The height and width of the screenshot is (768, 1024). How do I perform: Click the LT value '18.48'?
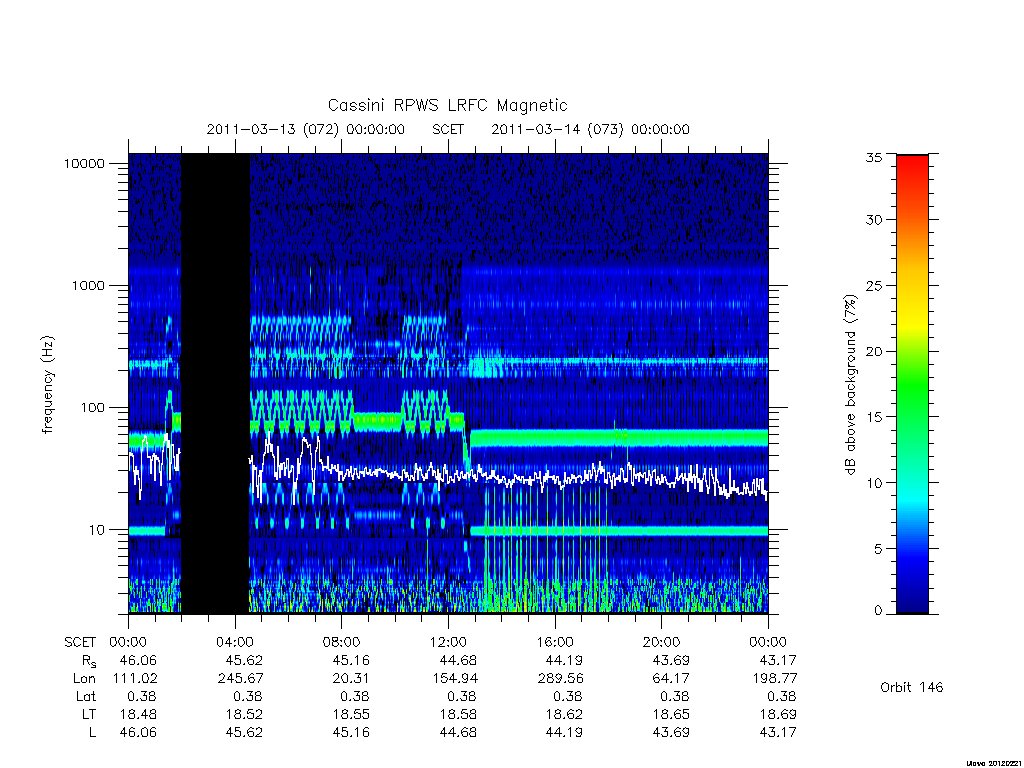click(138, 715)
